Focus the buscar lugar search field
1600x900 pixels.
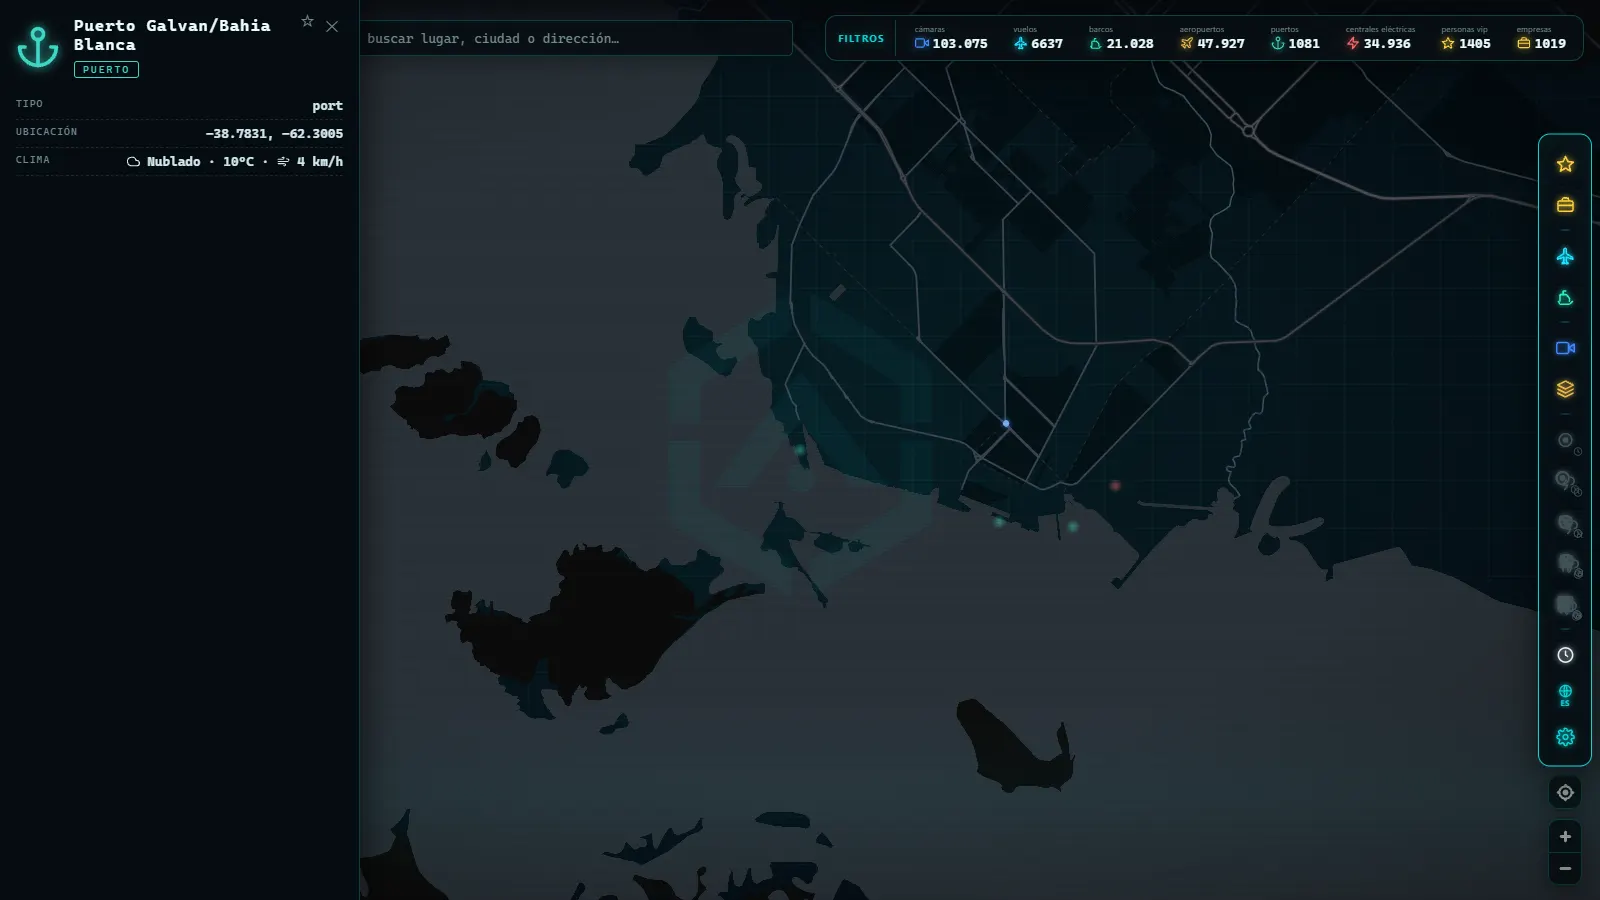pyautogui.click(x=576, y=38)
